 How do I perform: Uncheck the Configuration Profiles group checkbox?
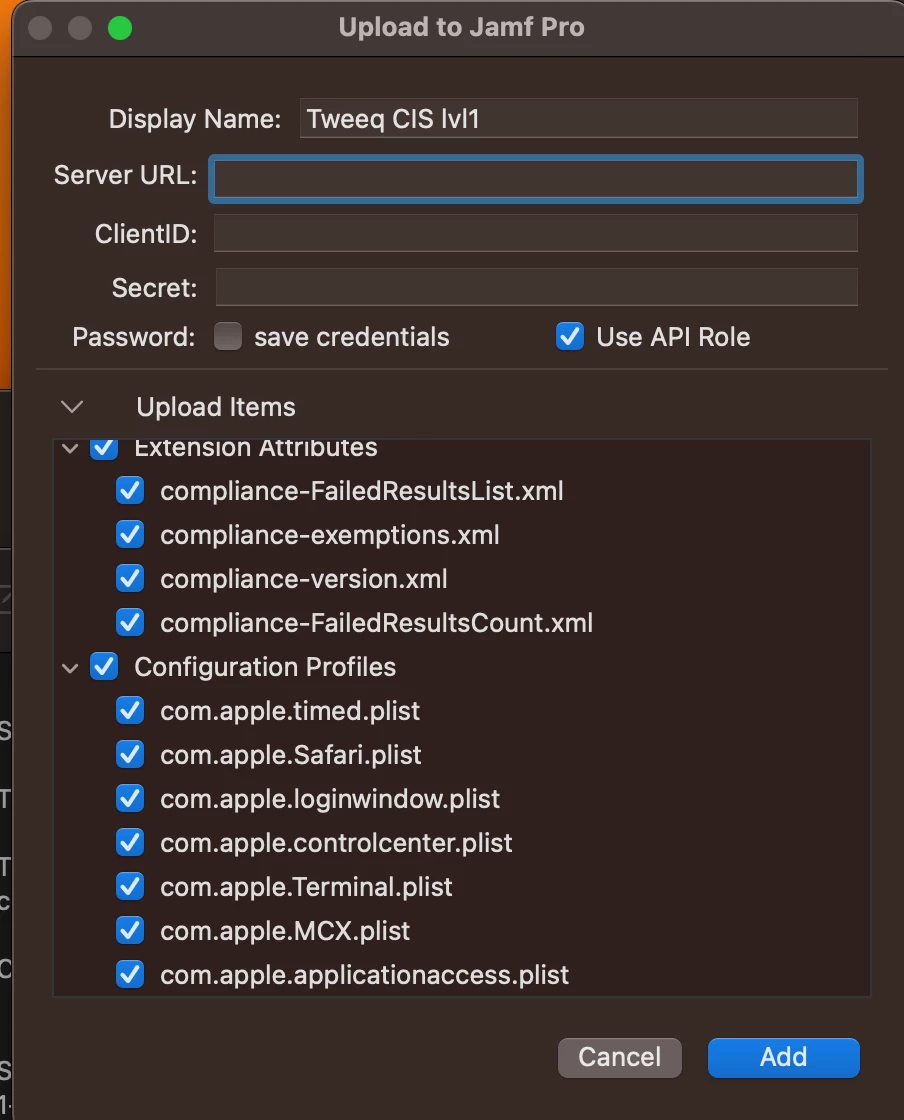[104, 666]
